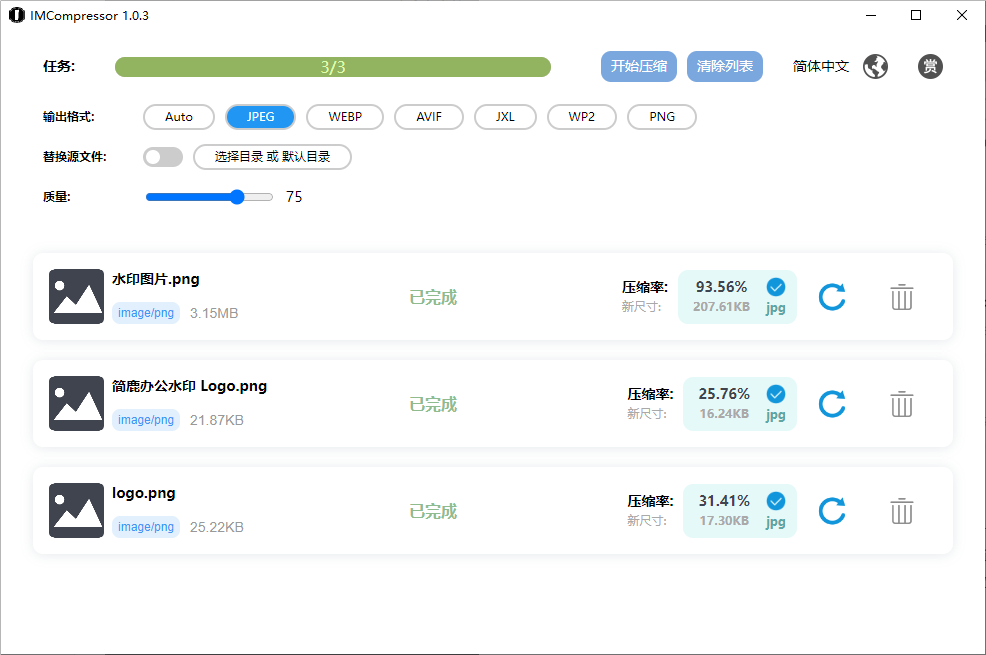Click image/png tag of logo.png
Screen dimensions: 986x655
[146, 527]
